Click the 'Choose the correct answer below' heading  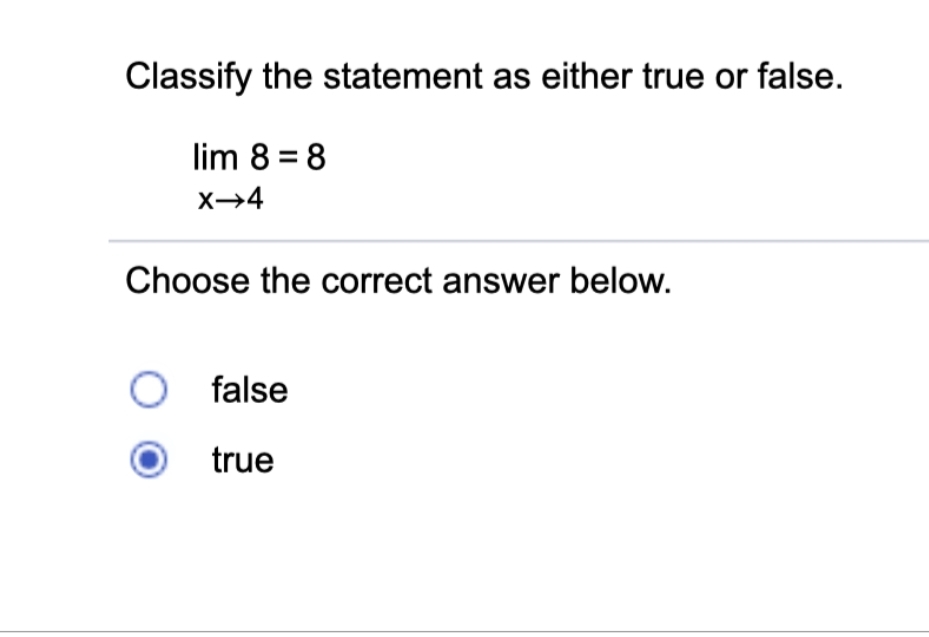[400, 281]
